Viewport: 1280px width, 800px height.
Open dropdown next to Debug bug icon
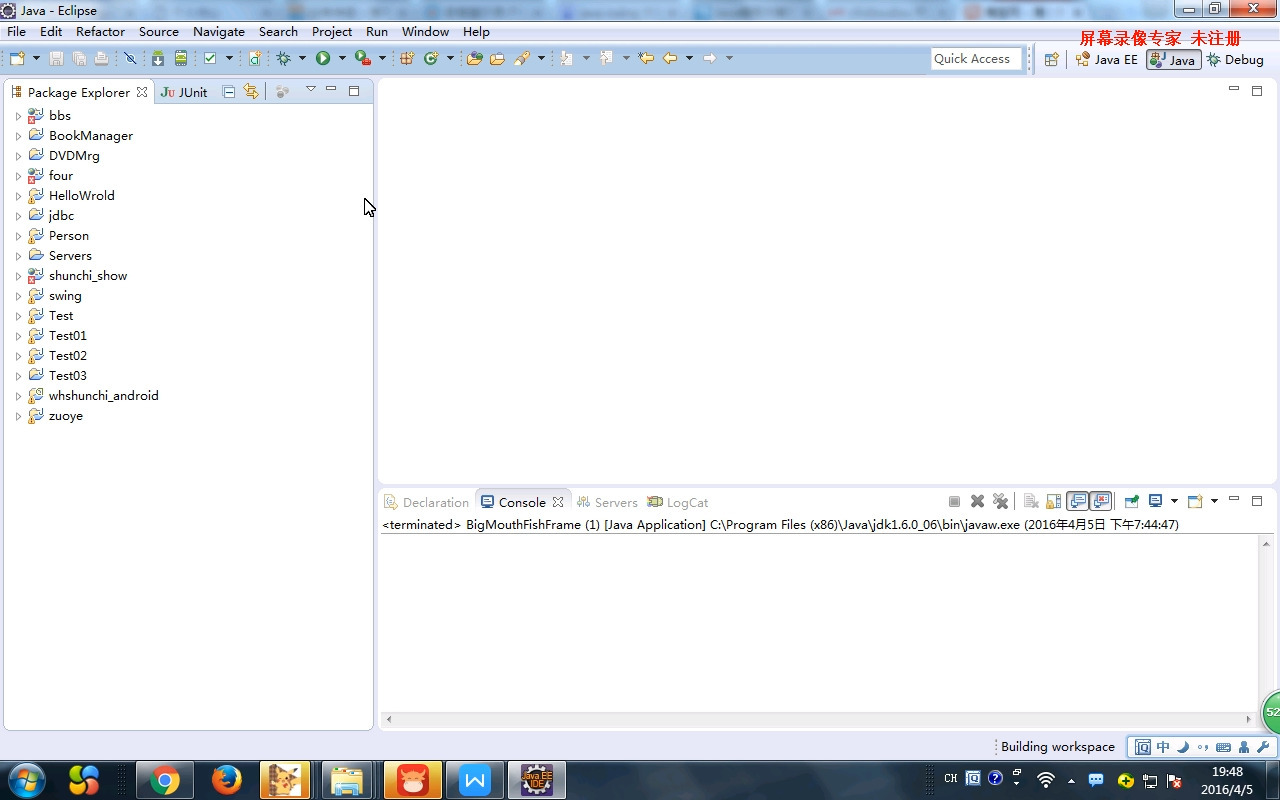[302, 59]
